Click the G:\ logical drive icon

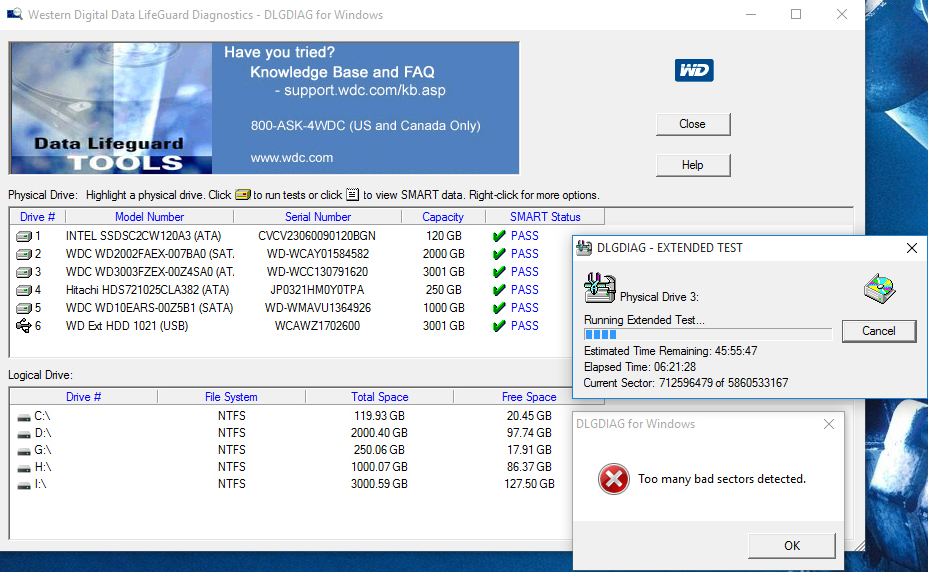point(24,452)
